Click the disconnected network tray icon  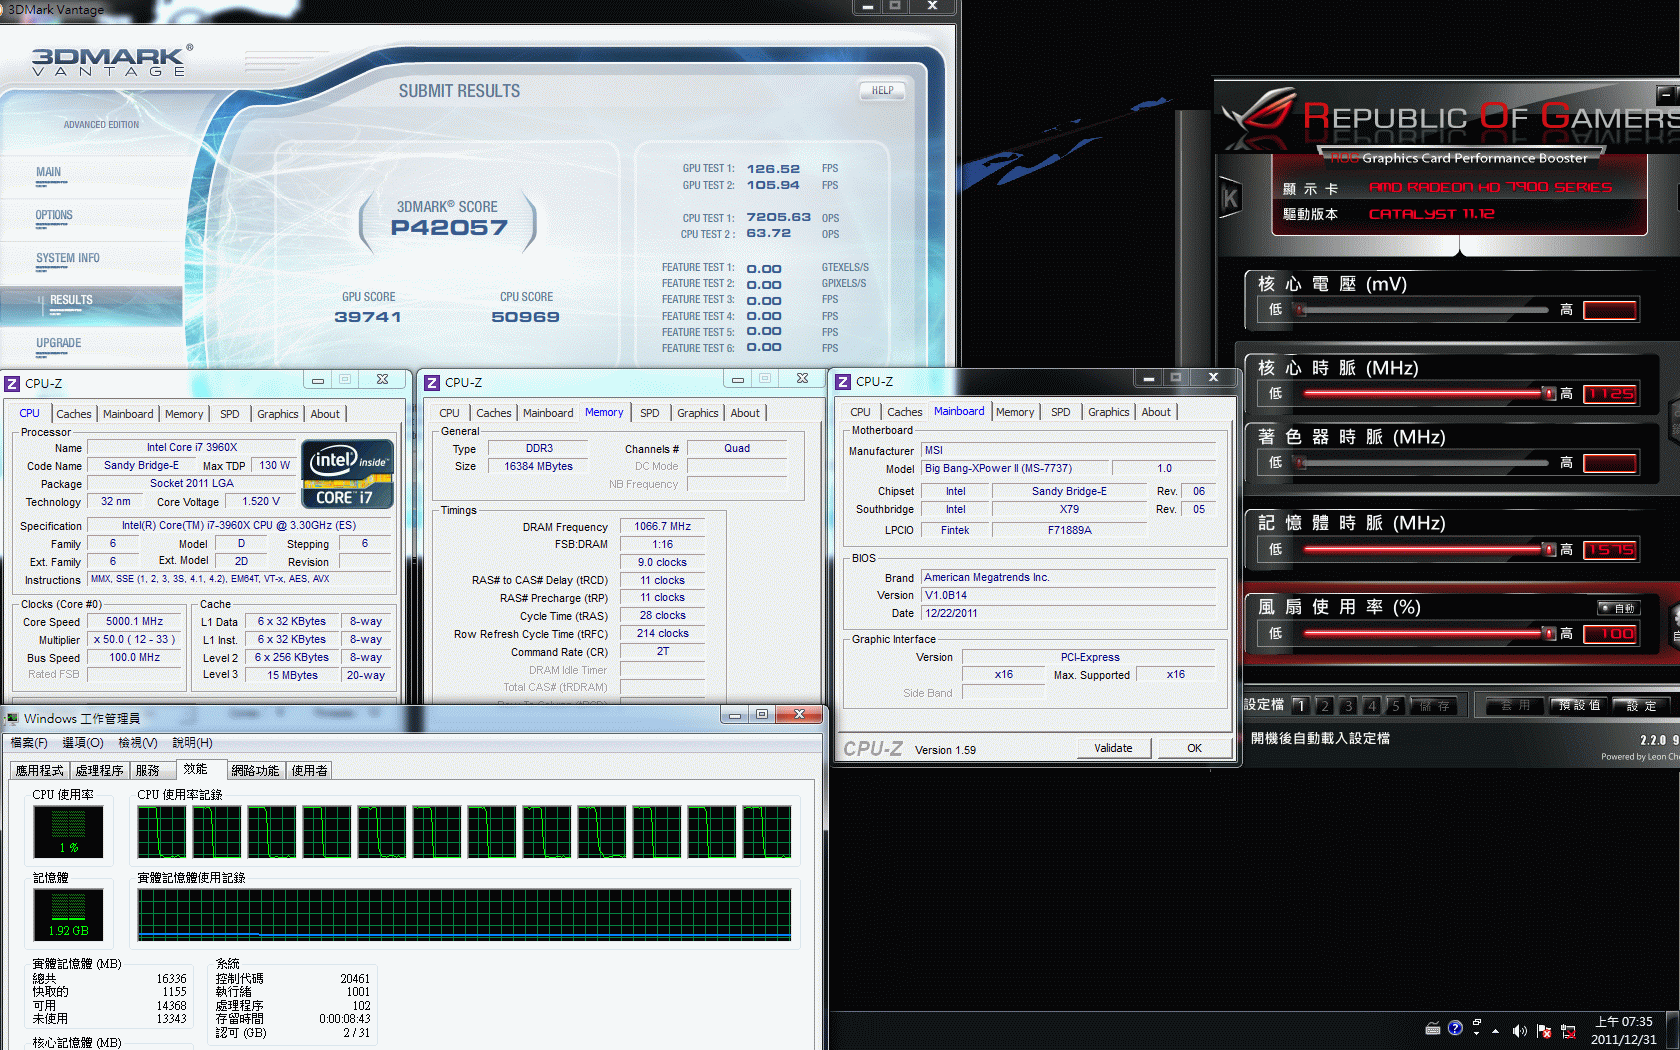pos(1568,1031)
